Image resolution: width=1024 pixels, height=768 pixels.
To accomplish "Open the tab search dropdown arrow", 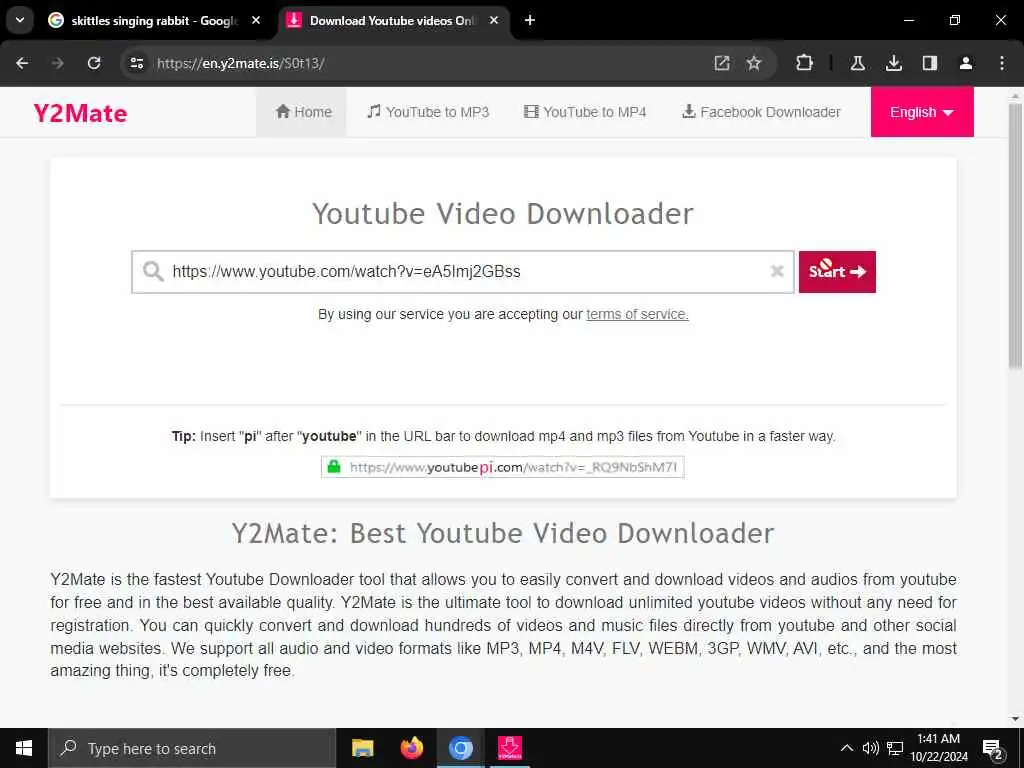I will point(20,20).
